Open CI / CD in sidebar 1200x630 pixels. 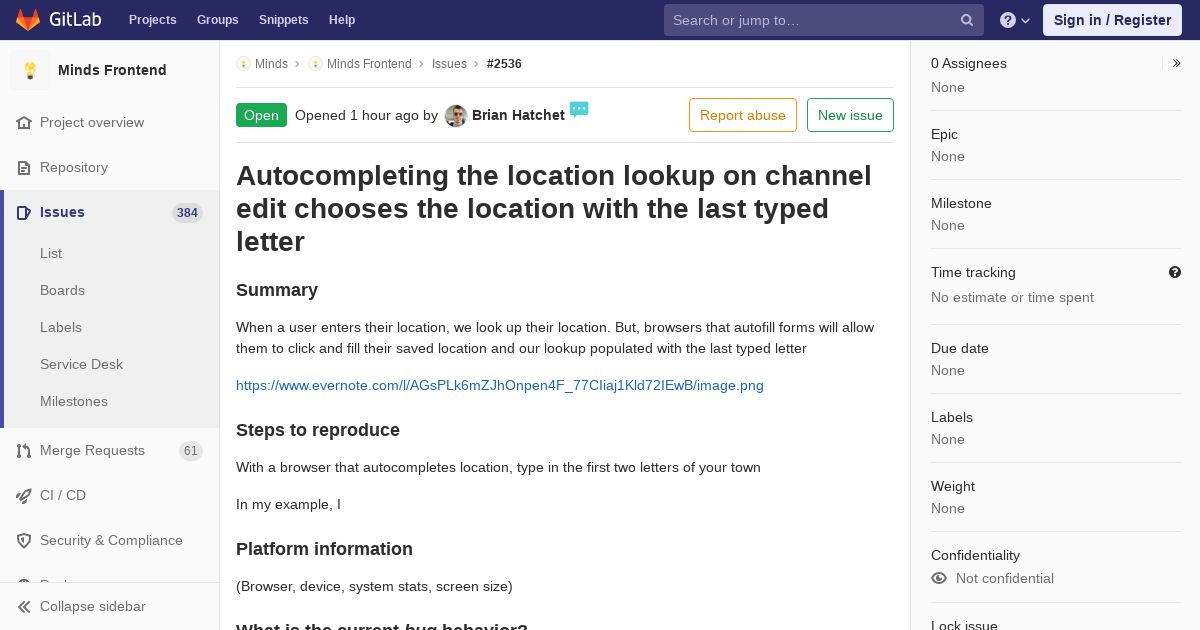click(63, 495)
